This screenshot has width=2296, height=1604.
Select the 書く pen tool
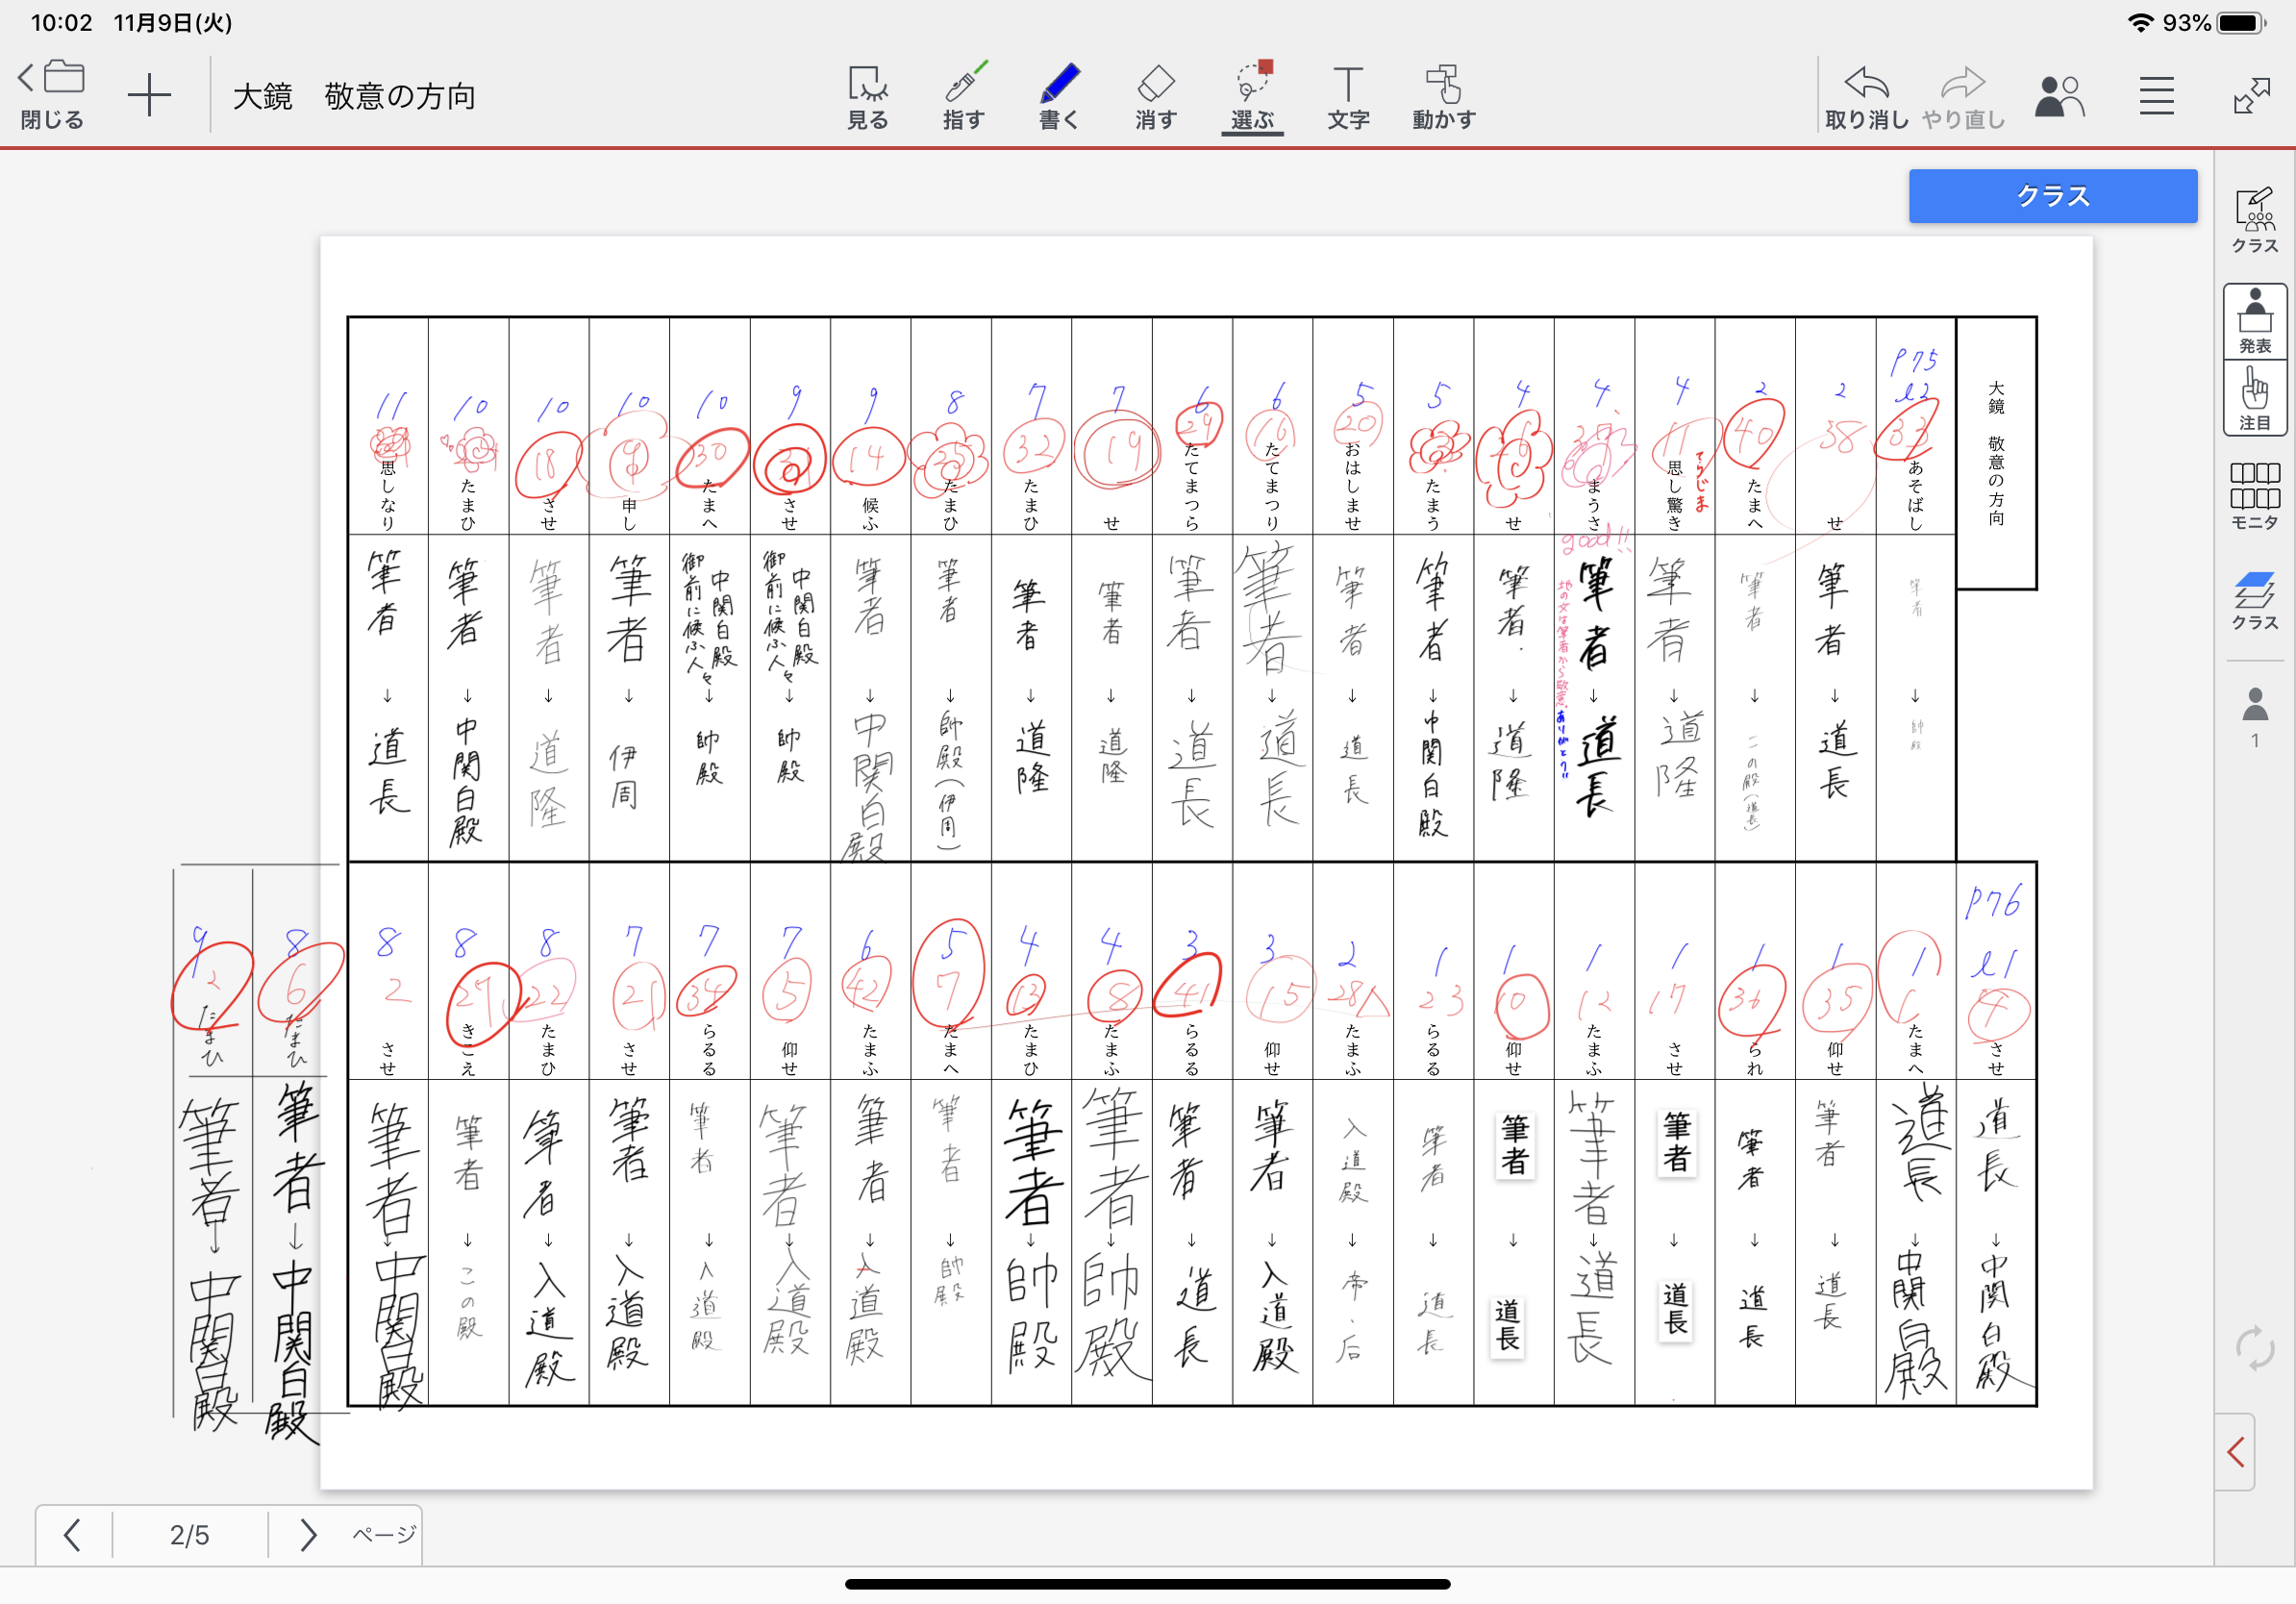(x=1059, y=97)
